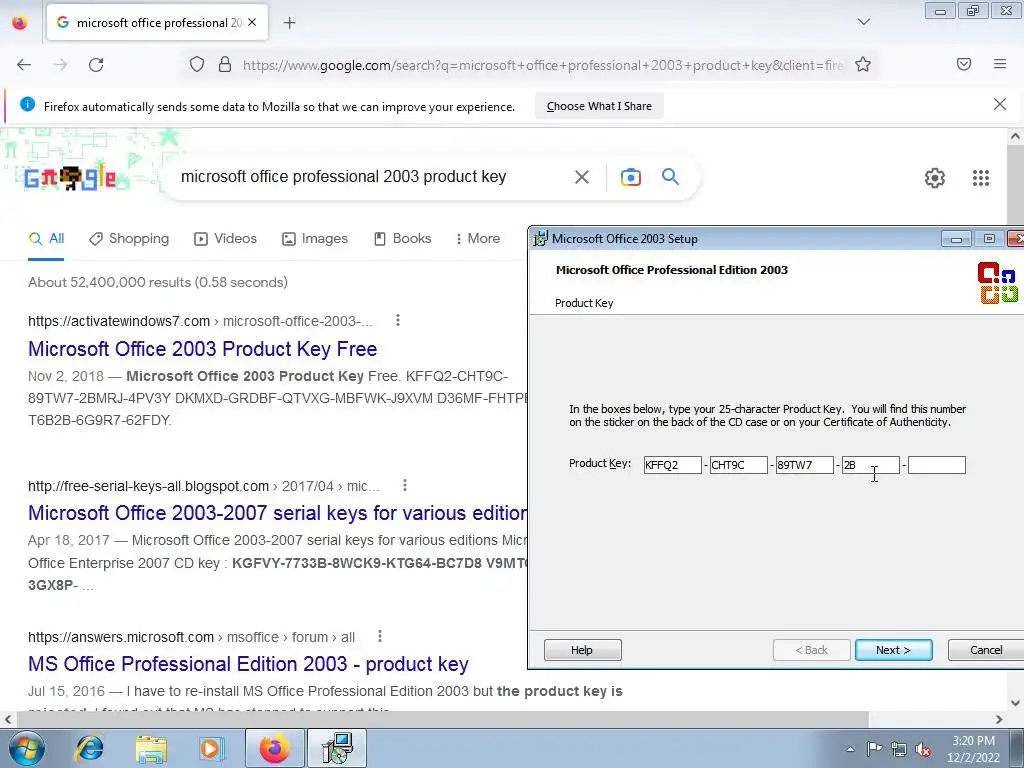Click the fourth Product Key box containing 2B
Screen dimensions: 1024x768
click(x=870, y=465)
